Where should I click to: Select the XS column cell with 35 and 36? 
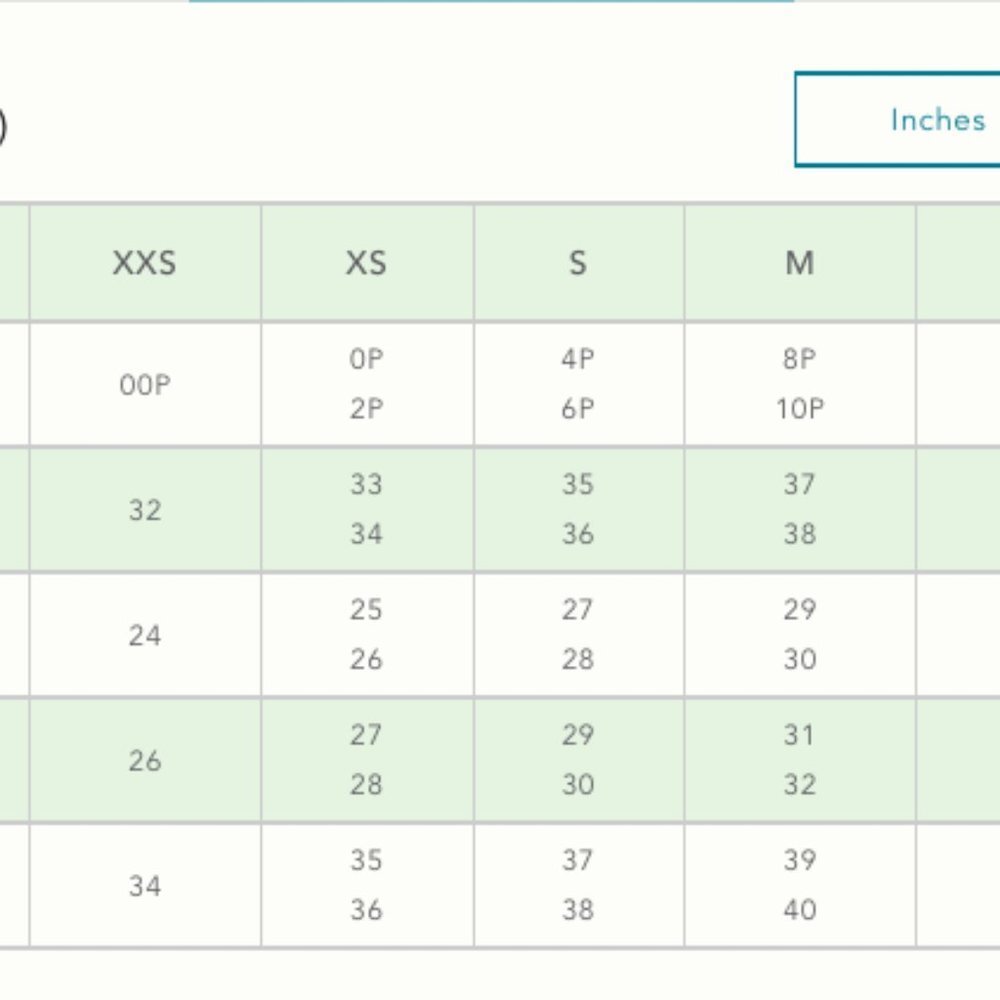pos(366,885)
